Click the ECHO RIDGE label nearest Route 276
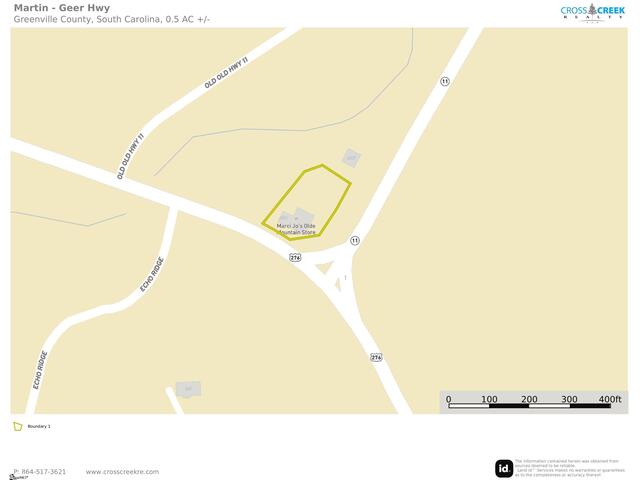Screen dimensions: 640x480 pyautogui.click(x=152, y=274)
